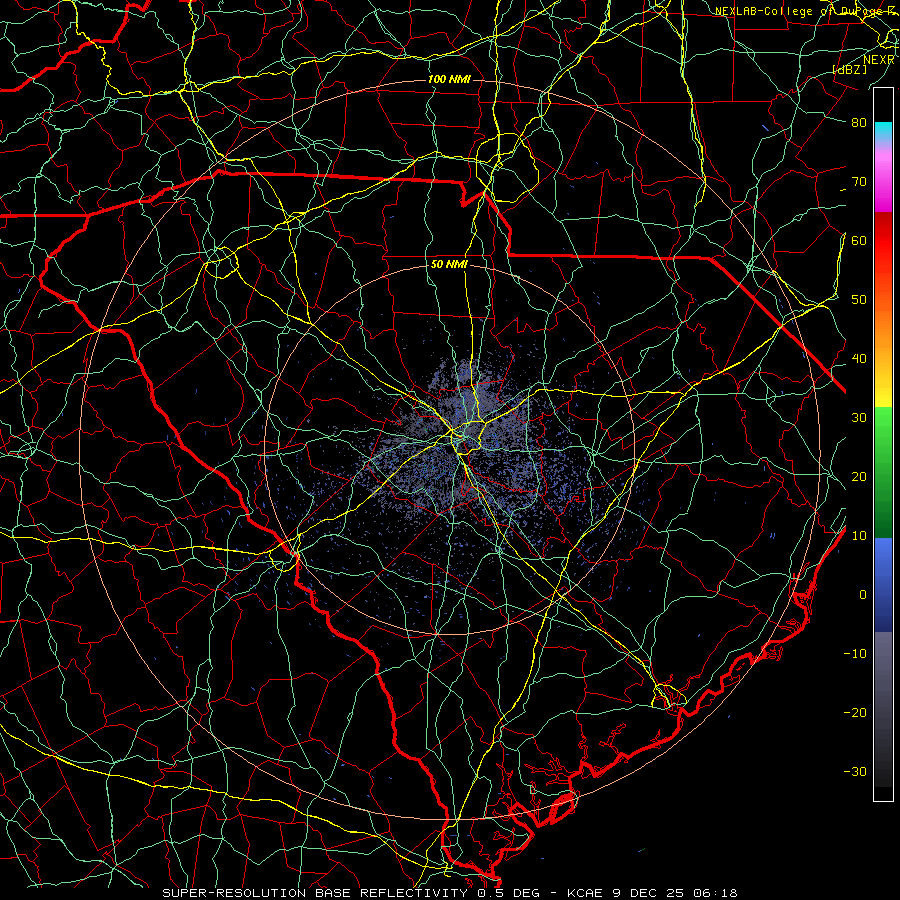Click the -20 value on the dBZ scale
900x900 pixels.
(x=855, y=712)
